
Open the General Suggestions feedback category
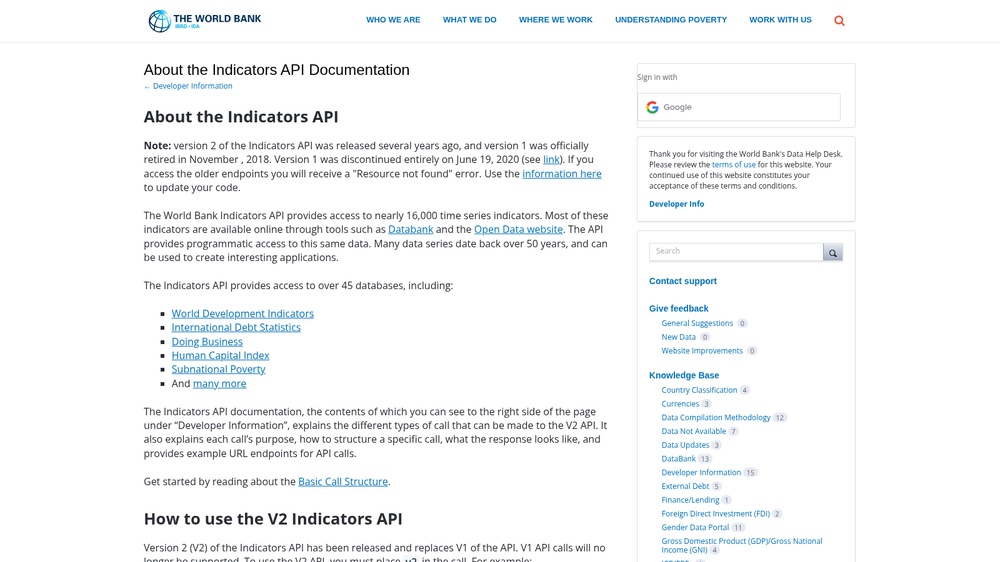(697, 323)
